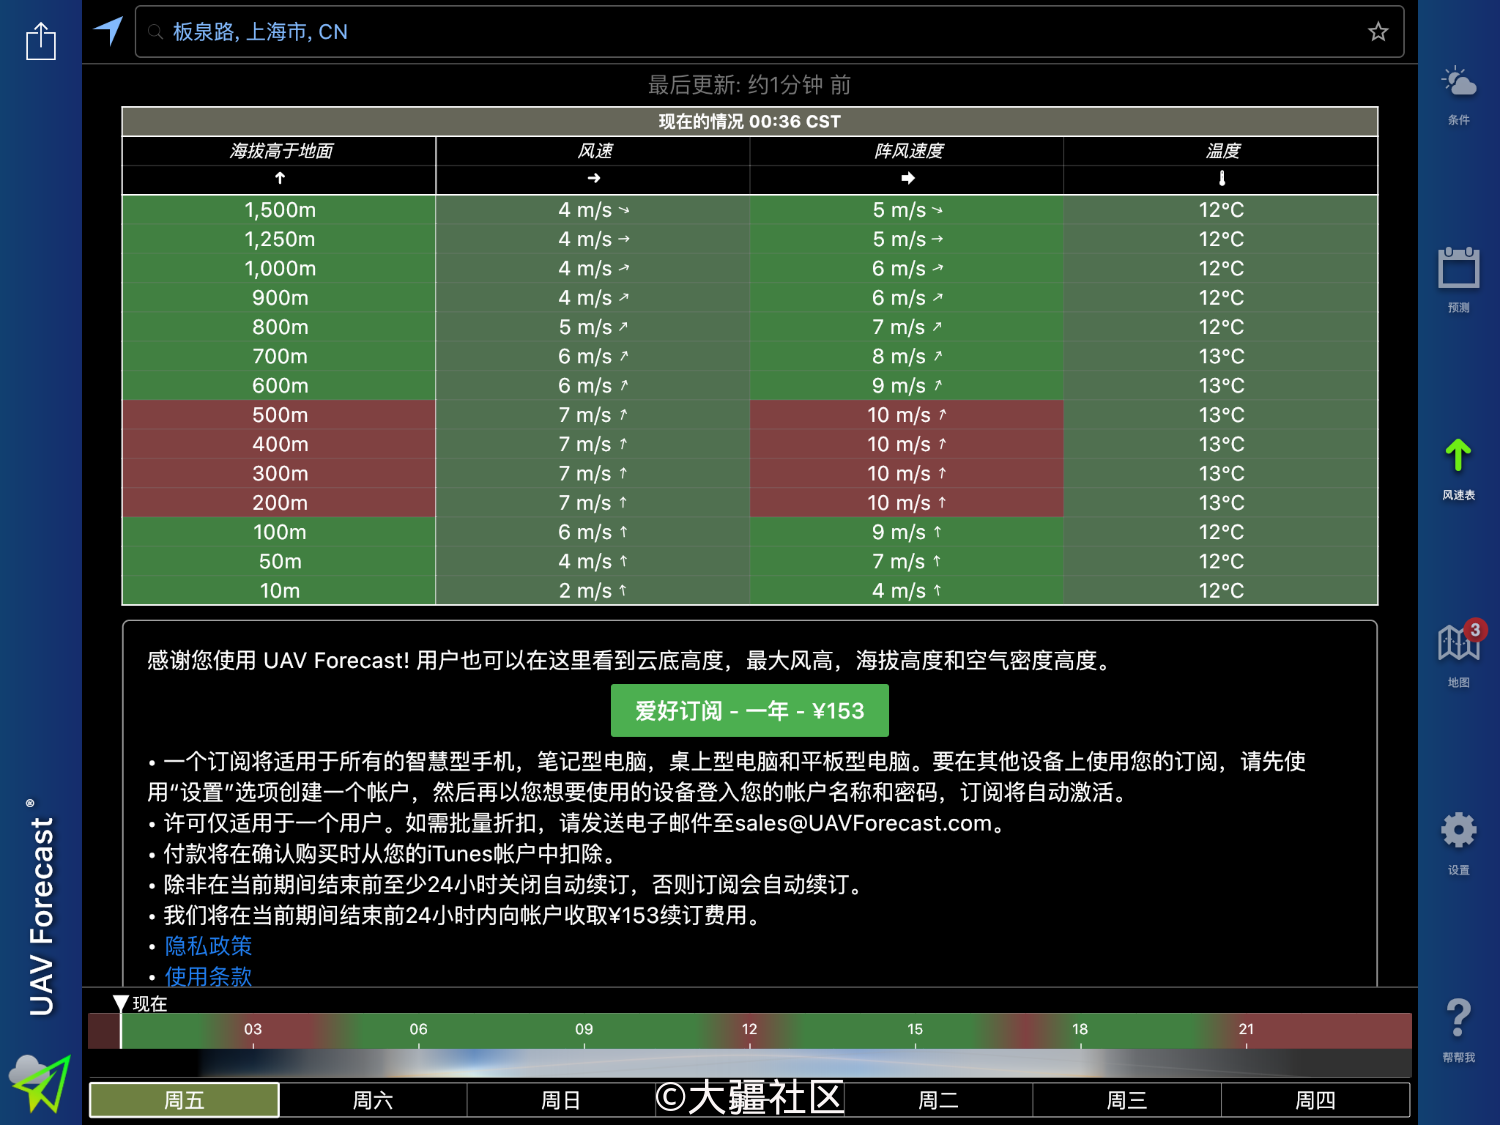This screenshot has height=1125, width=1500.
Task: Open the 隐私政策 privacy policy link
Action: (208, 946)
